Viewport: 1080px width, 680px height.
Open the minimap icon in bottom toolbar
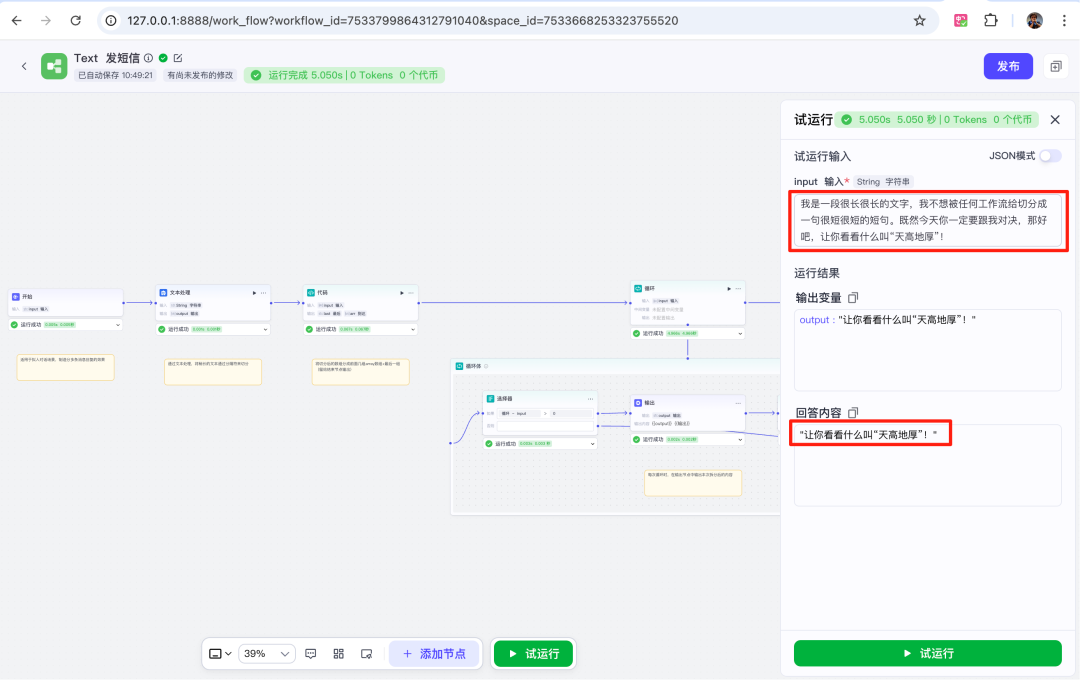point(366,654)
